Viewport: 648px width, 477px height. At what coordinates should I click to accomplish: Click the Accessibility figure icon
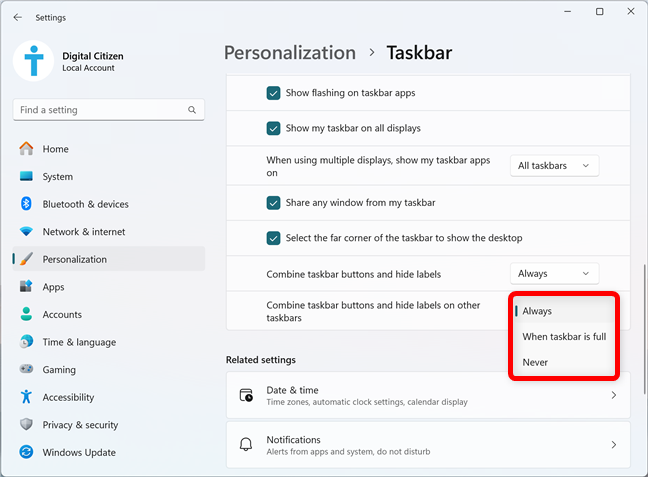pos(26,397)
